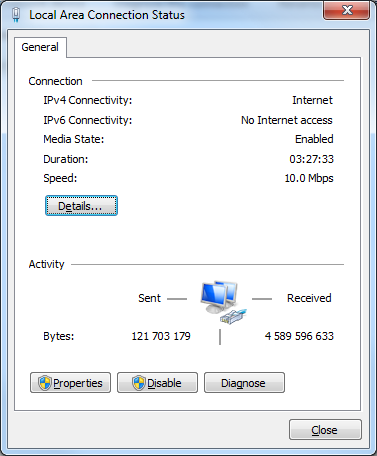Click the Duration value 03:27:33
The width and height of the screenshot is (377, 456).
(x=311, y=159)
